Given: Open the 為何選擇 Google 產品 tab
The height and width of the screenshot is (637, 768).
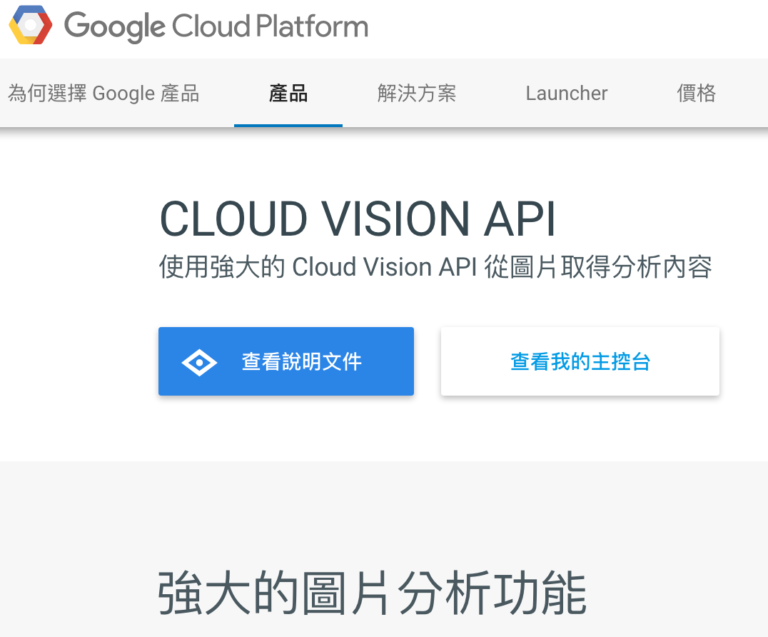Looking at the screenshot, I should click(x=103, y=93).
